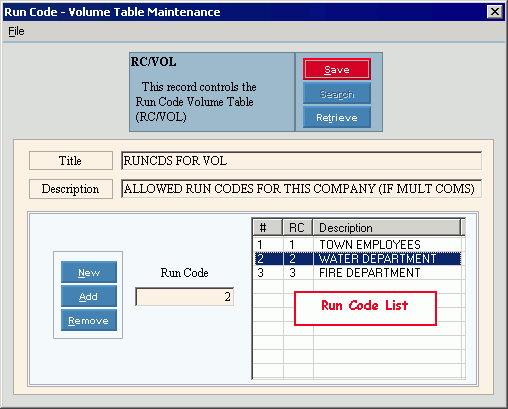Click the RC column header
This screenshot has width=508, height=409.
pyautogui.click(x=297, y=228)
